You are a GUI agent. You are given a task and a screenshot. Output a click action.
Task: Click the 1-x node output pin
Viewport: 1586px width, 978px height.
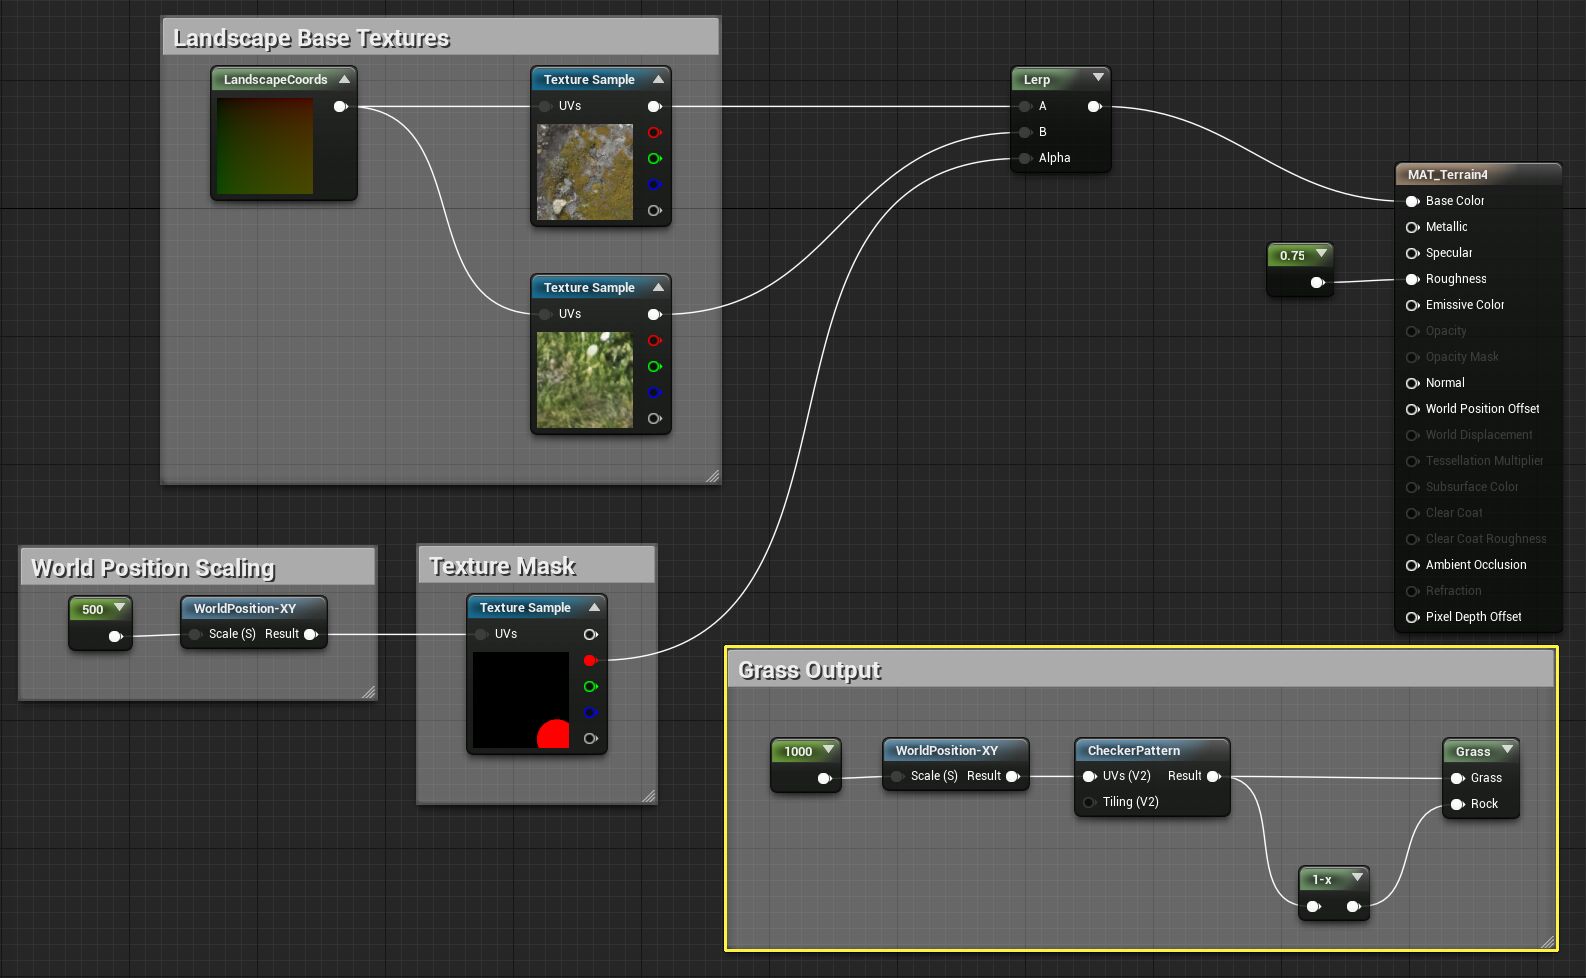click(x=1353, y=906)
